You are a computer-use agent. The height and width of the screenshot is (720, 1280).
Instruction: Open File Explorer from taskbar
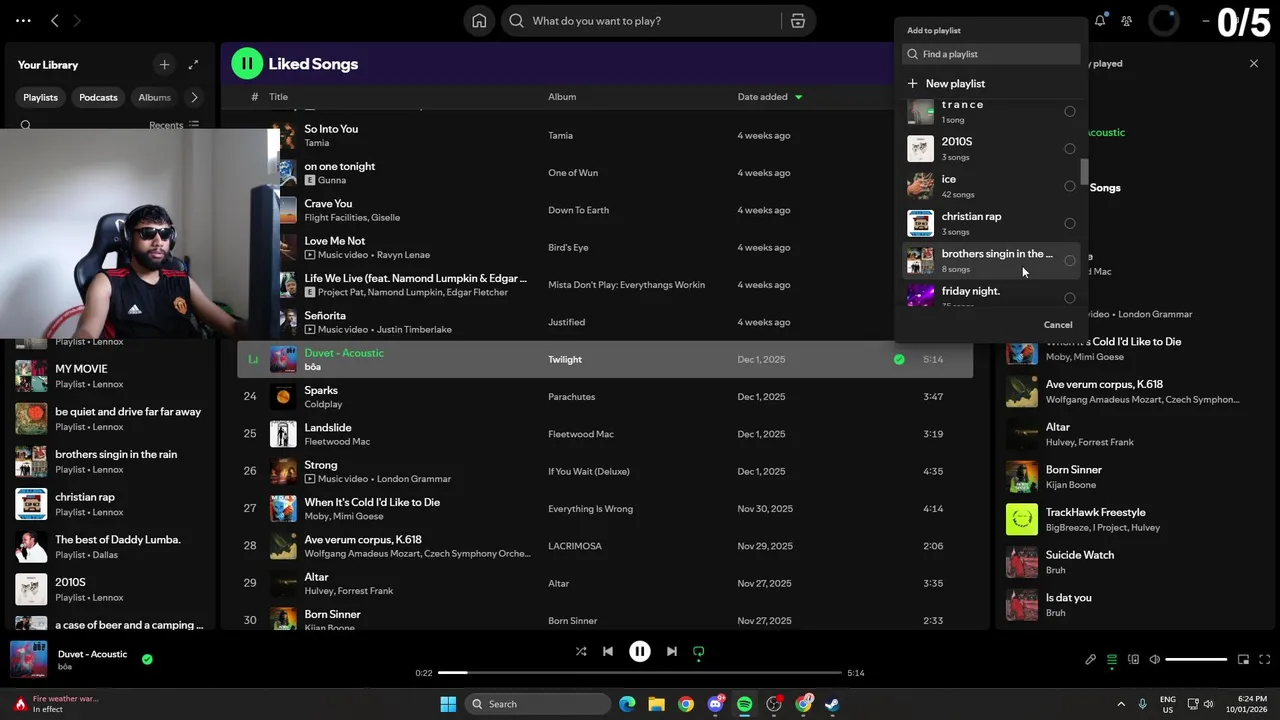(656, 704)
